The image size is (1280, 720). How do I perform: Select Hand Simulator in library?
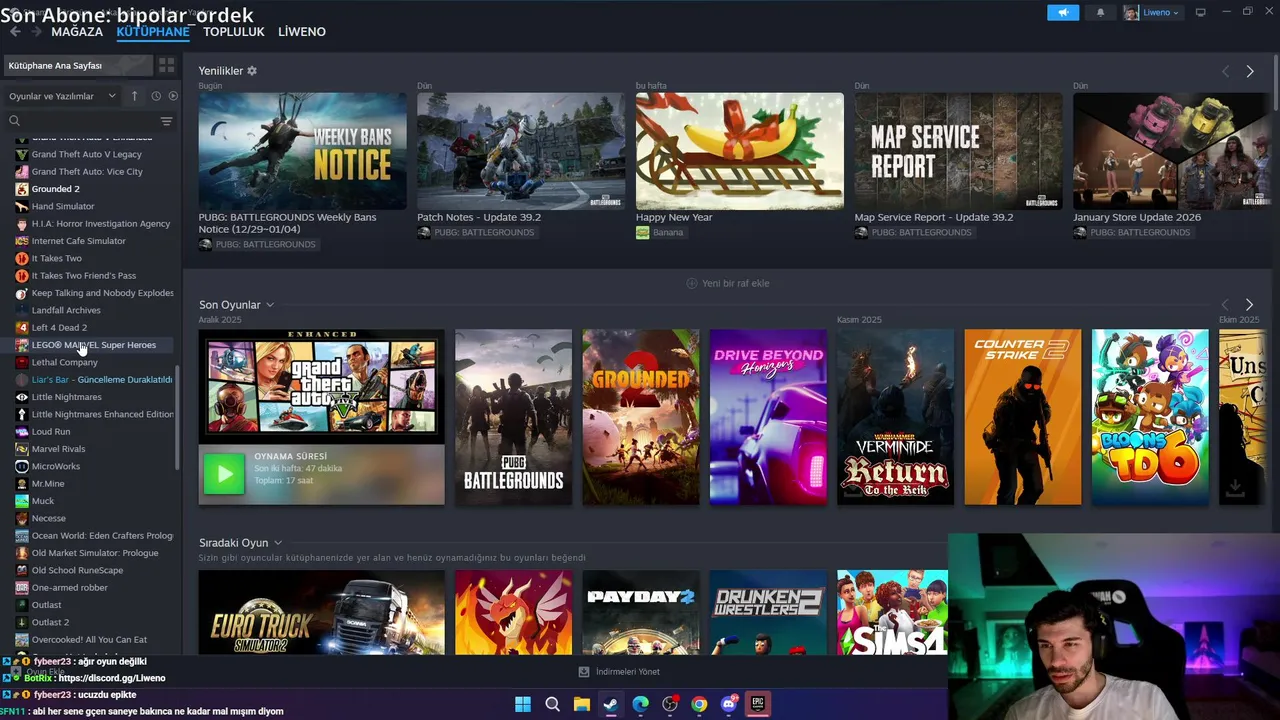pos(63,206)
